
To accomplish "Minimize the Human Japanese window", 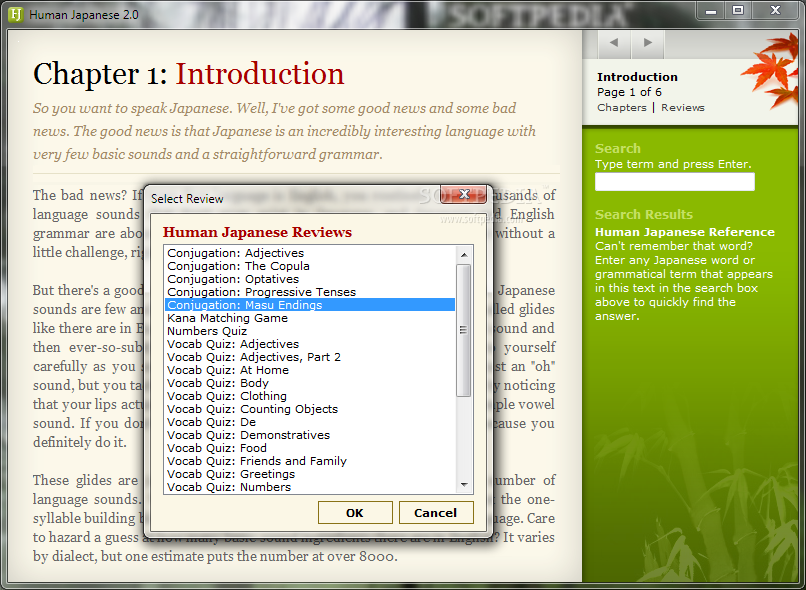I will (711, 11).
